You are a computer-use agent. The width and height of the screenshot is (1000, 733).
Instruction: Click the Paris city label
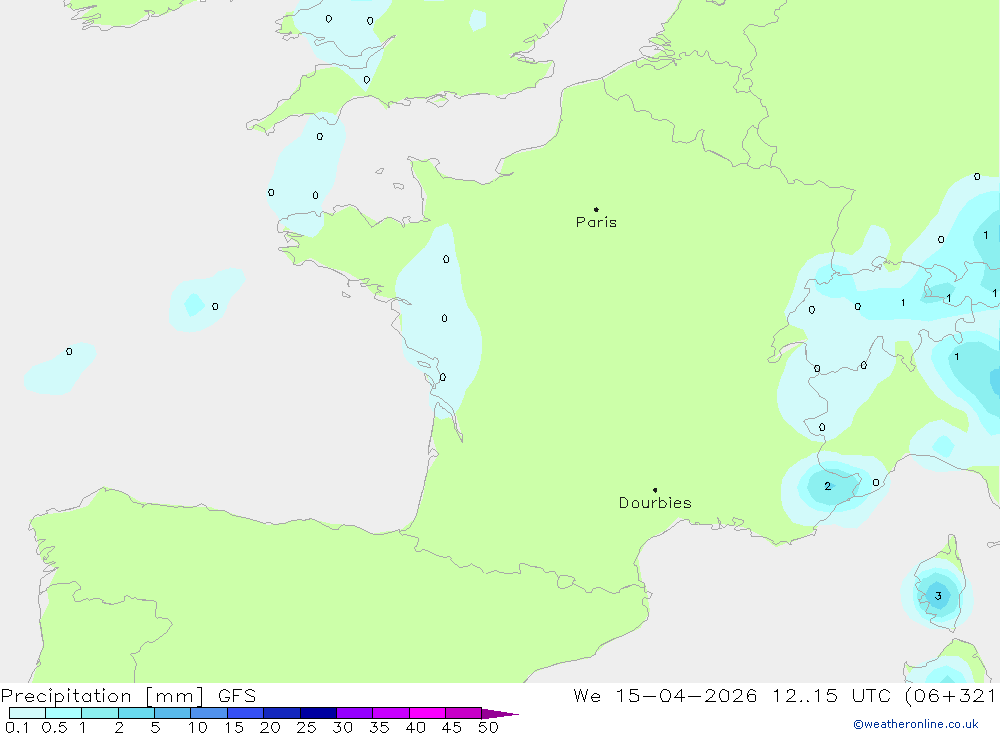coord(596,222)
